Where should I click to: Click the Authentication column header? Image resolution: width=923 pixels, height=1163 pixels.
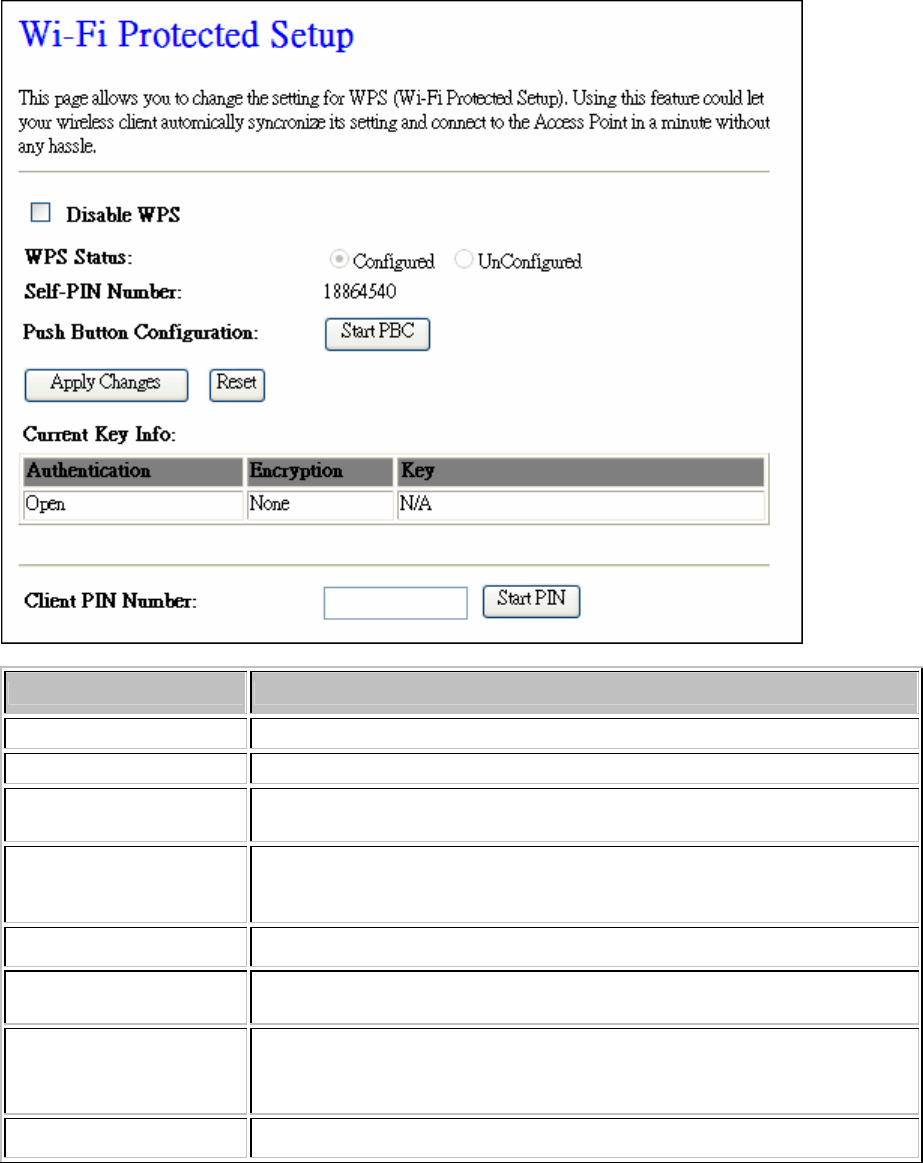[x=133, y=472]
